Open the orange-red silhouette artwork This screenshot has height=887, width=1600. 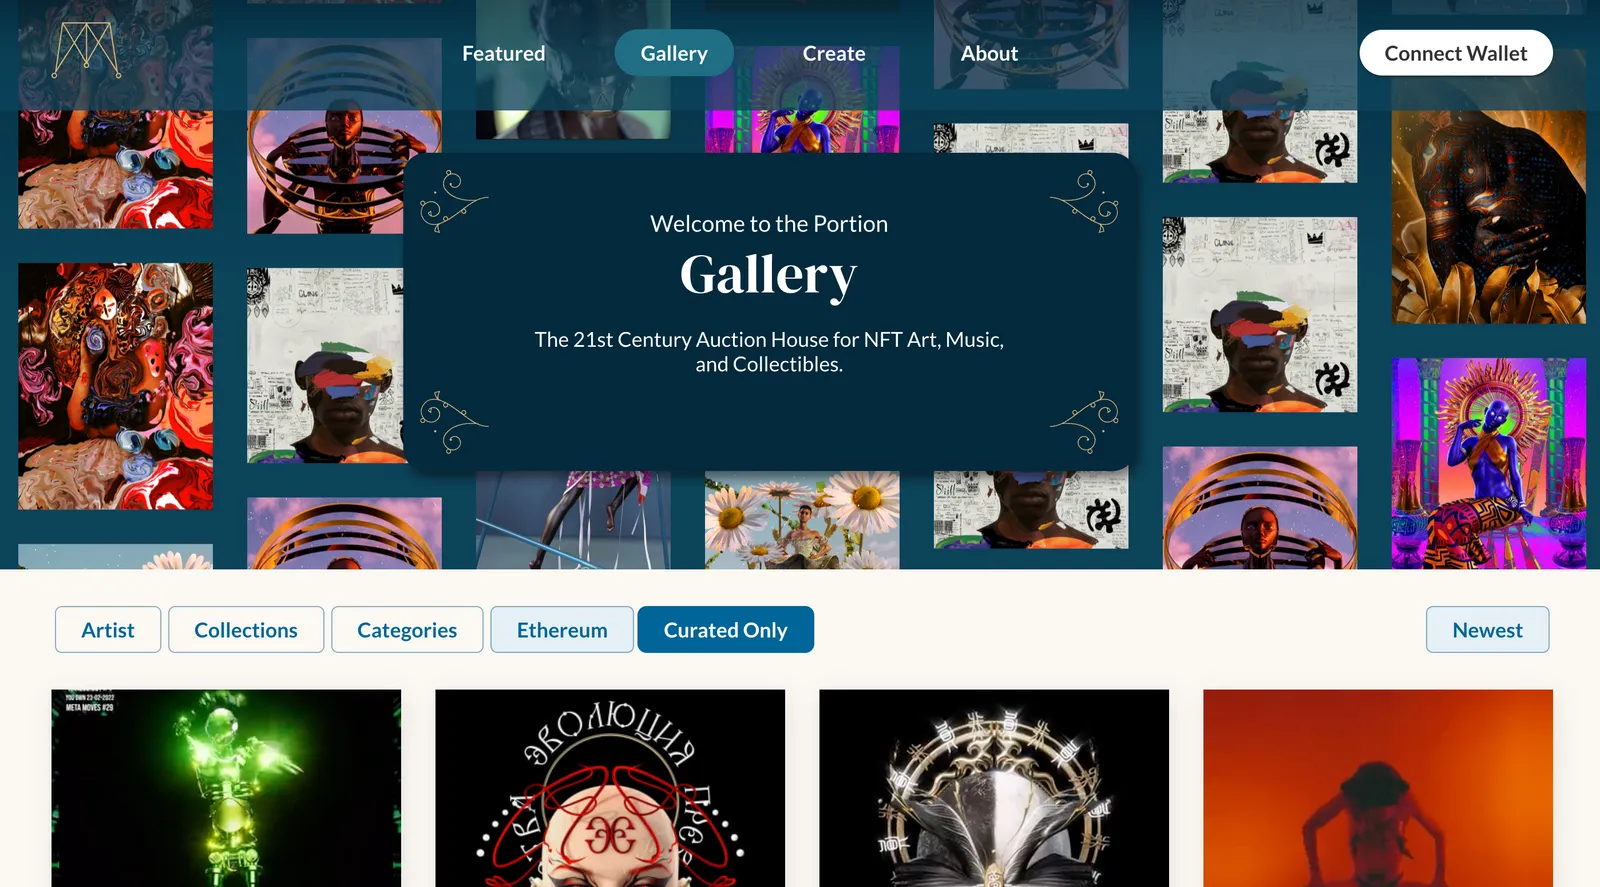1378,788
